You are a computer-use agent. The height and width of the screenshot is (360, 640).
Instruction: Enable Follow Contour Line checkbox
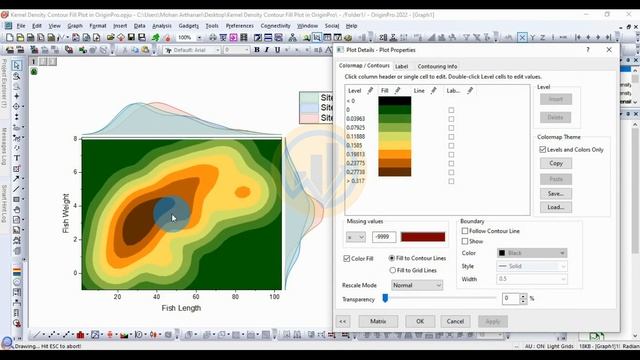[464, 231]
